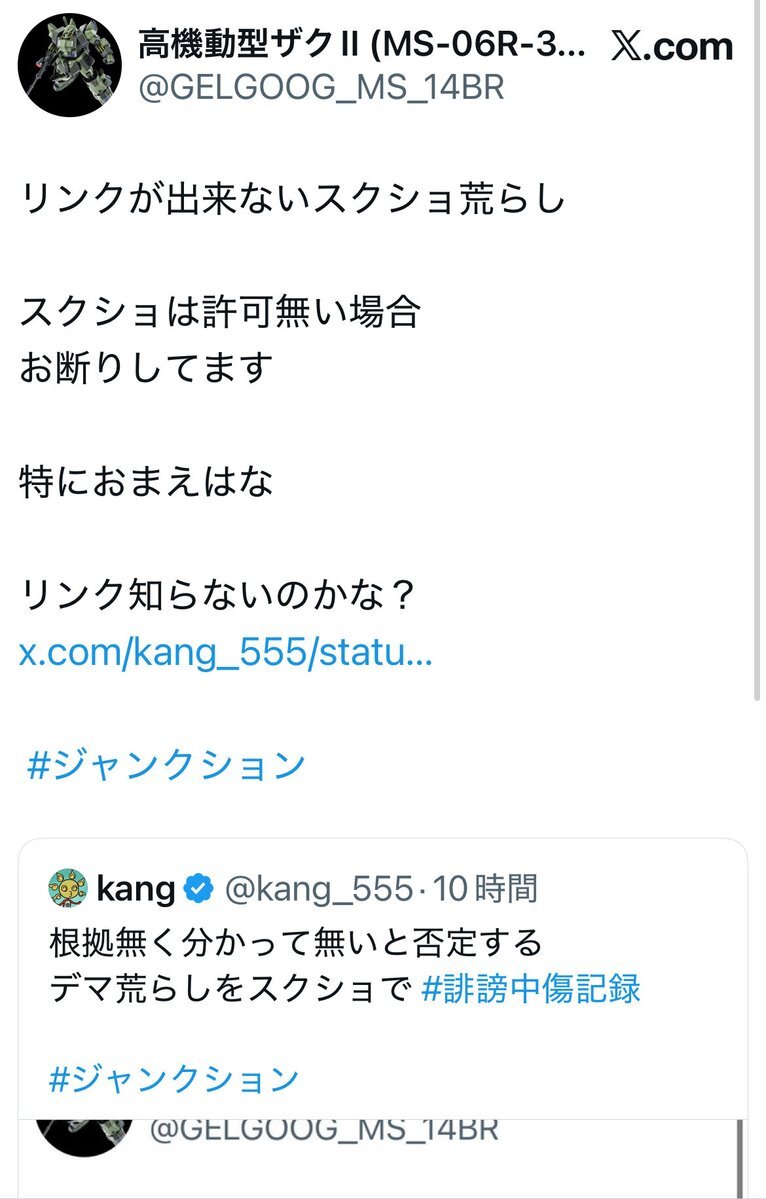Viewport: 766px width, 1199px height.
Task: Open the 高機動型ザクII display name
Action: [x=362, y=45]
